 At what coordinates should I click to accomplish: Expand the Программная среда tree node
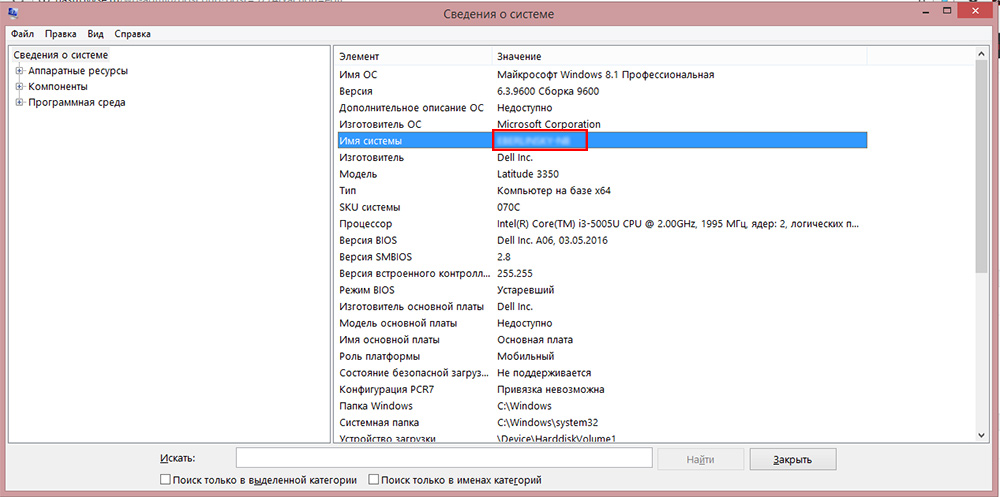click(19, 103)
